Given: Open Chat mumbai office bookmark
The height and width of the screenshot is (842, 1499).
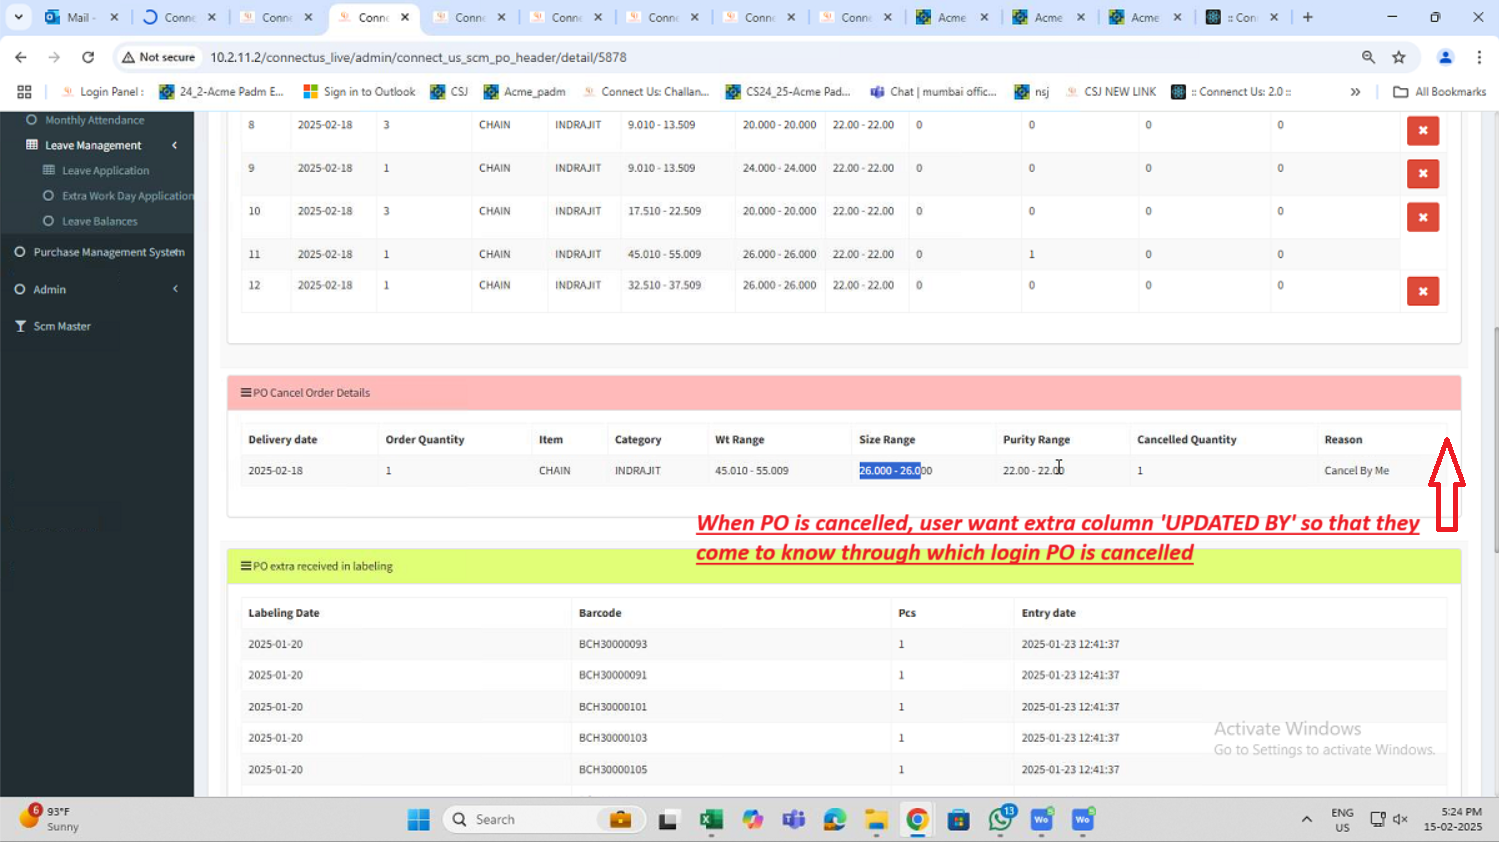Looking at the screenshot, I should point(933,91).
